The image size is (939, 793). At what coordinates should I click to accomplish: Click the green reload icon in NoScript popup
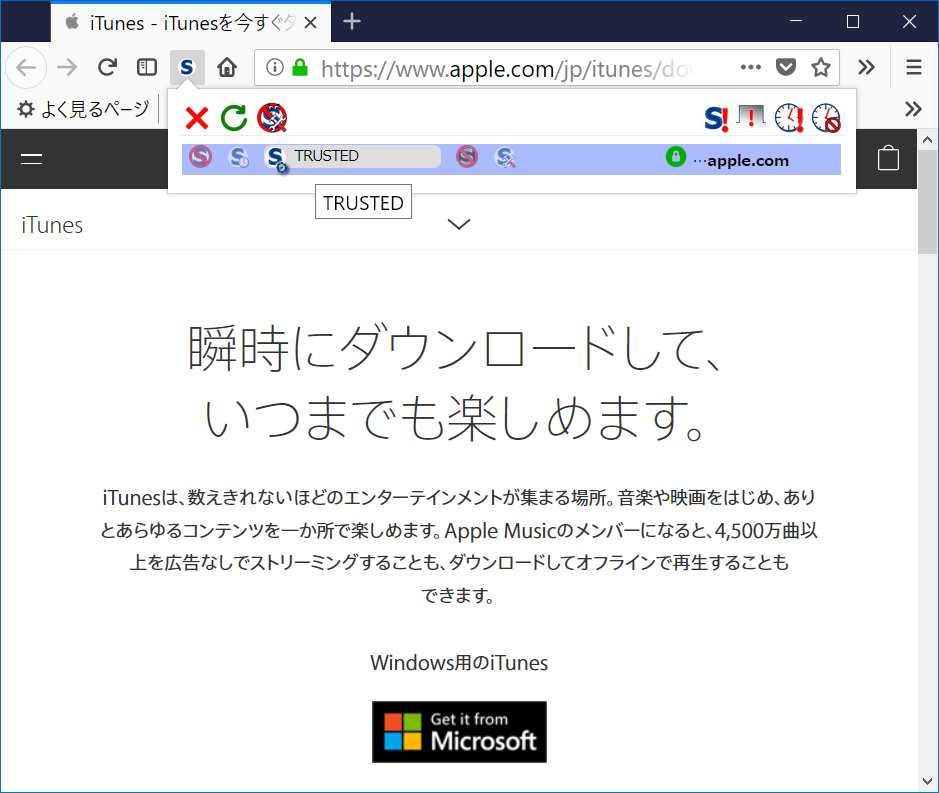(234, 118)
